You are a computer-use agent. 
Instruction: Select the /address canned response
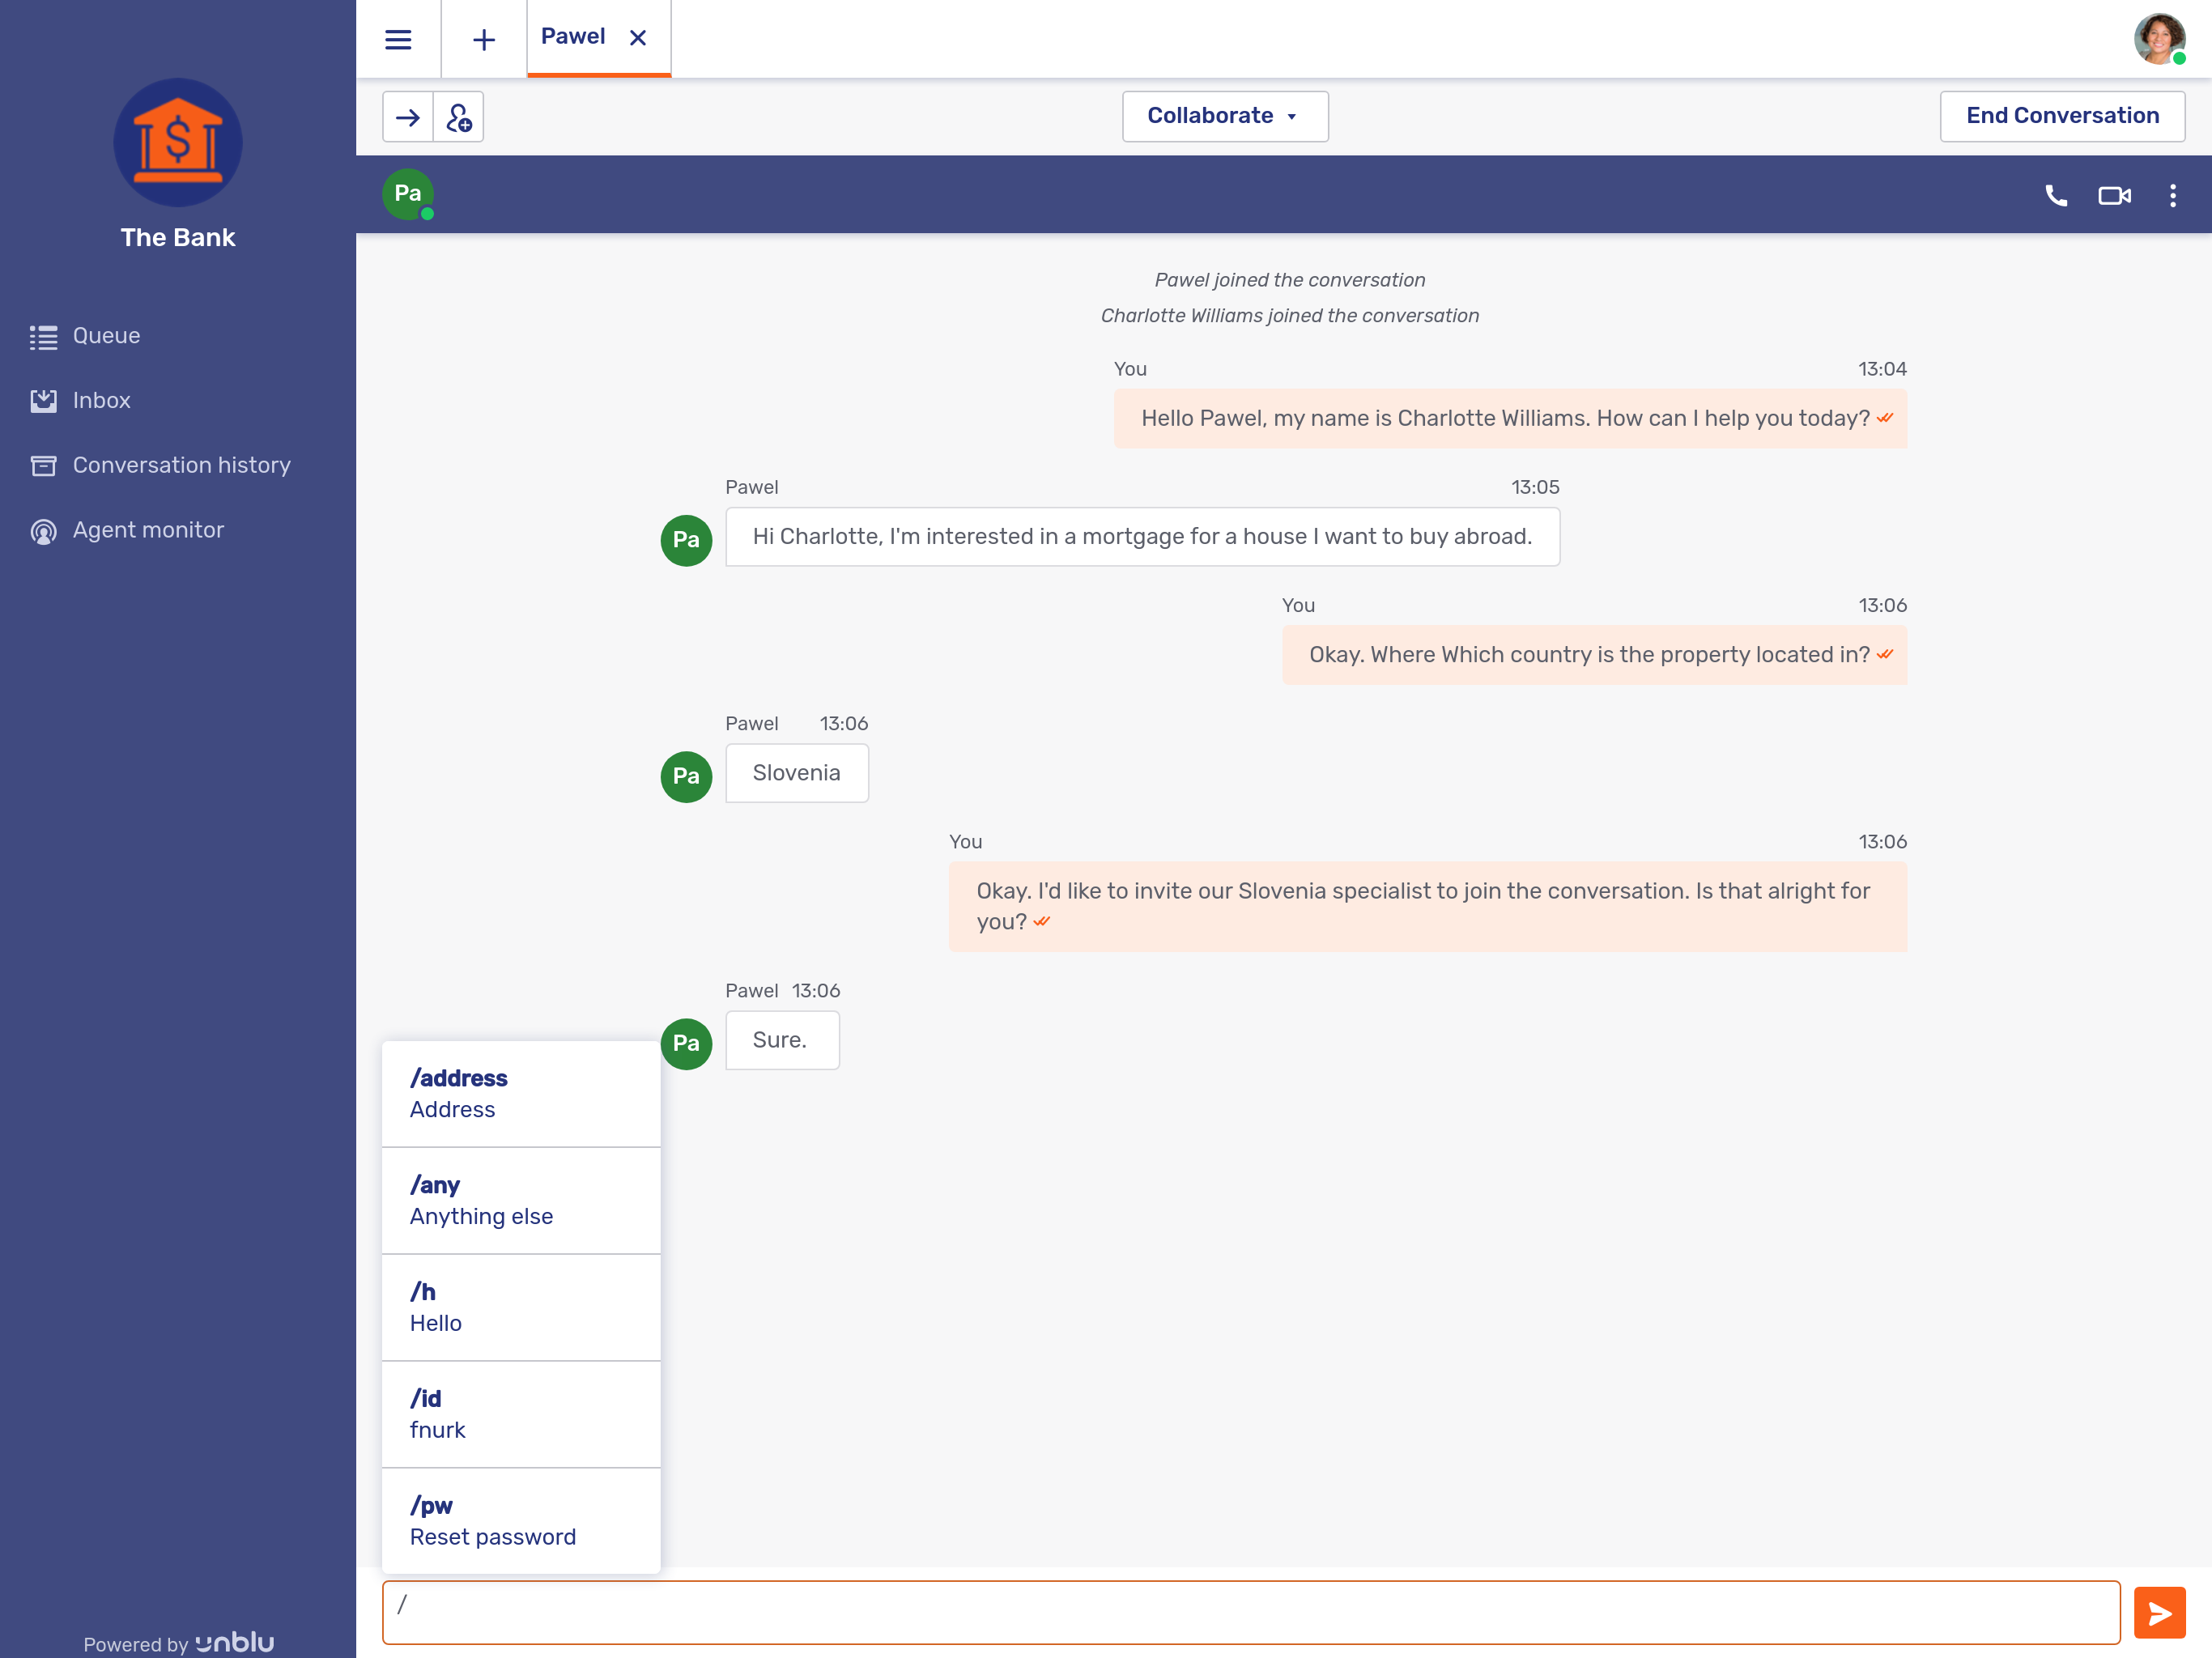(x=520, y=1093)
